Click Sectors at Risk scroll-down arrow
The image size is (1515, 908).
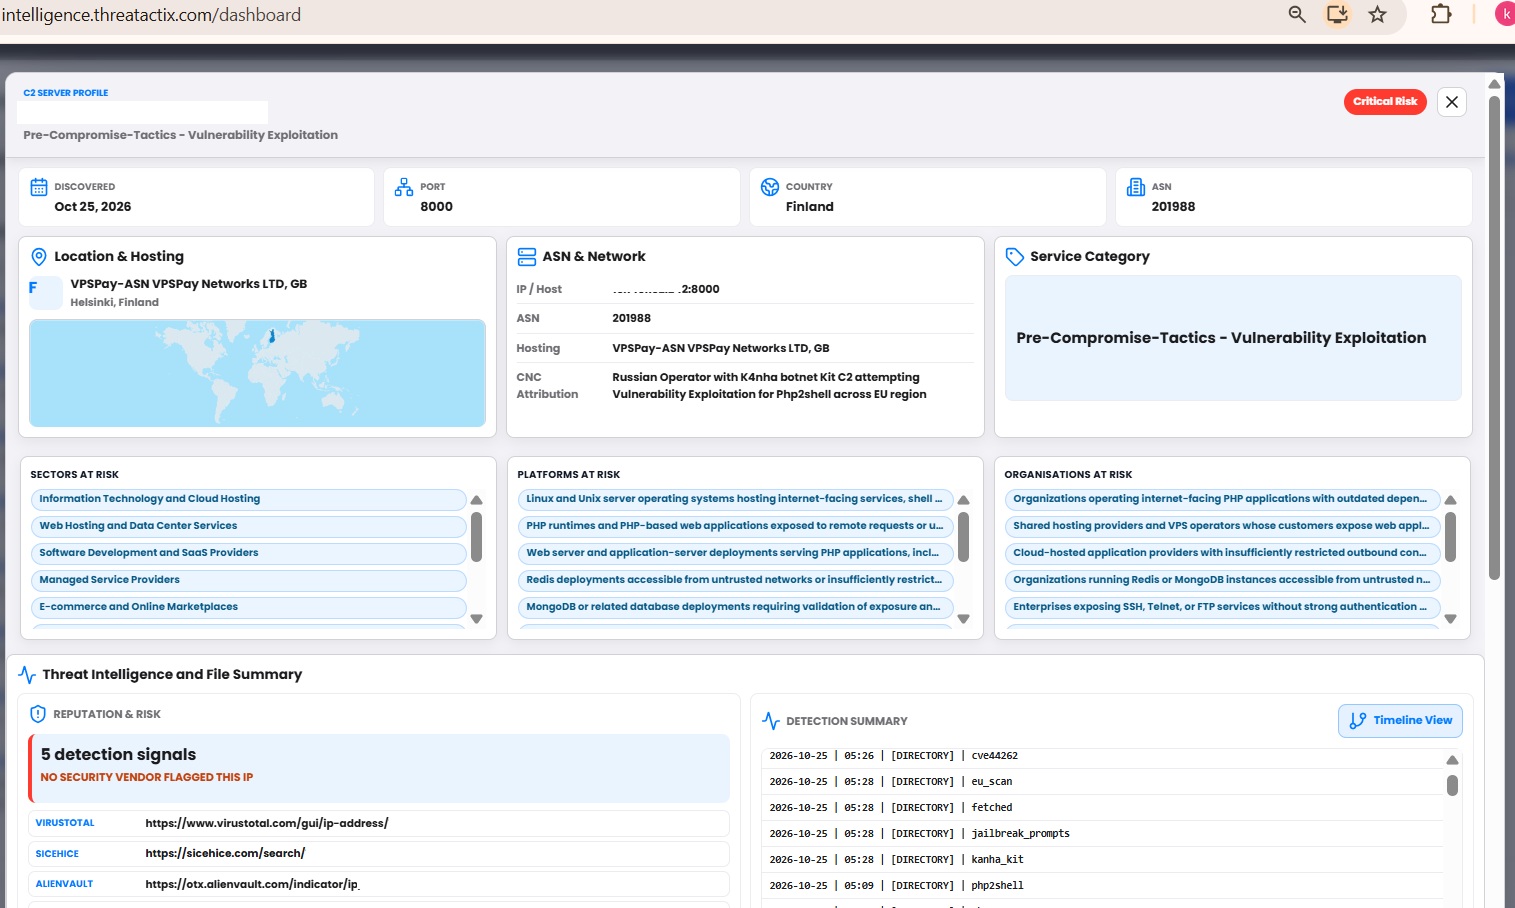pos(477,619)
